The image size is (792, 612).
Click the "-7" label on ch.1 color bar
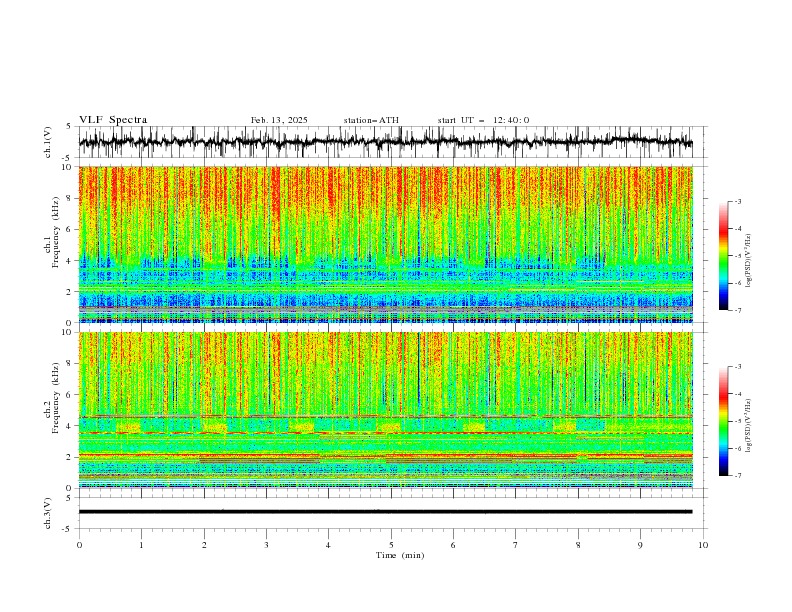pos(738,310)
